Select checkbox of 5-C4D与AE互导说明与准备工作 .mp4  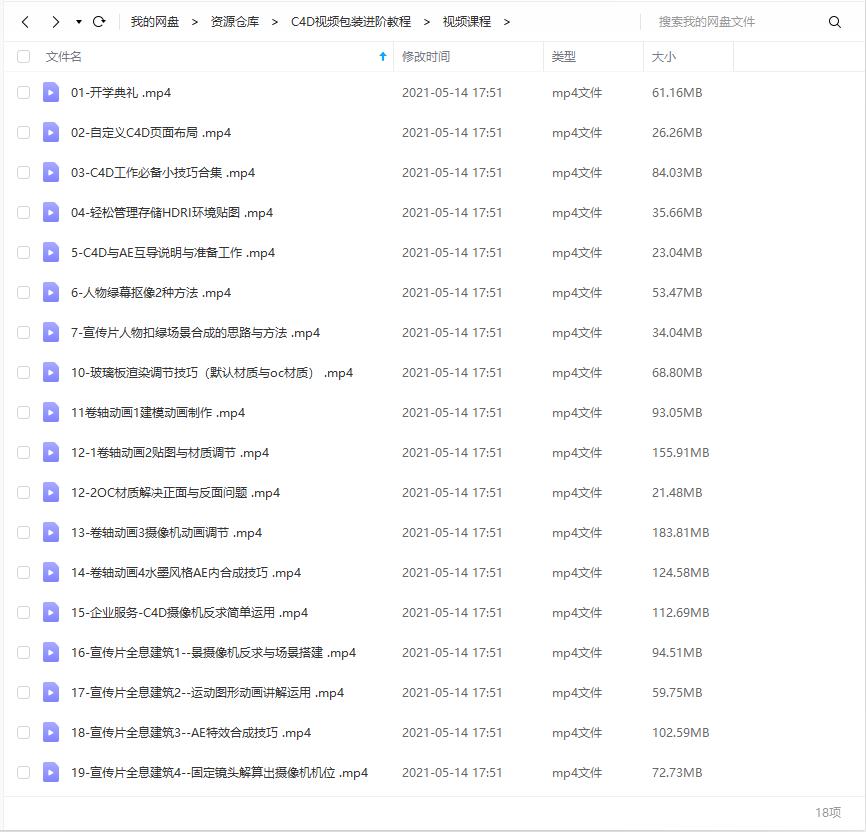point(23,252)
